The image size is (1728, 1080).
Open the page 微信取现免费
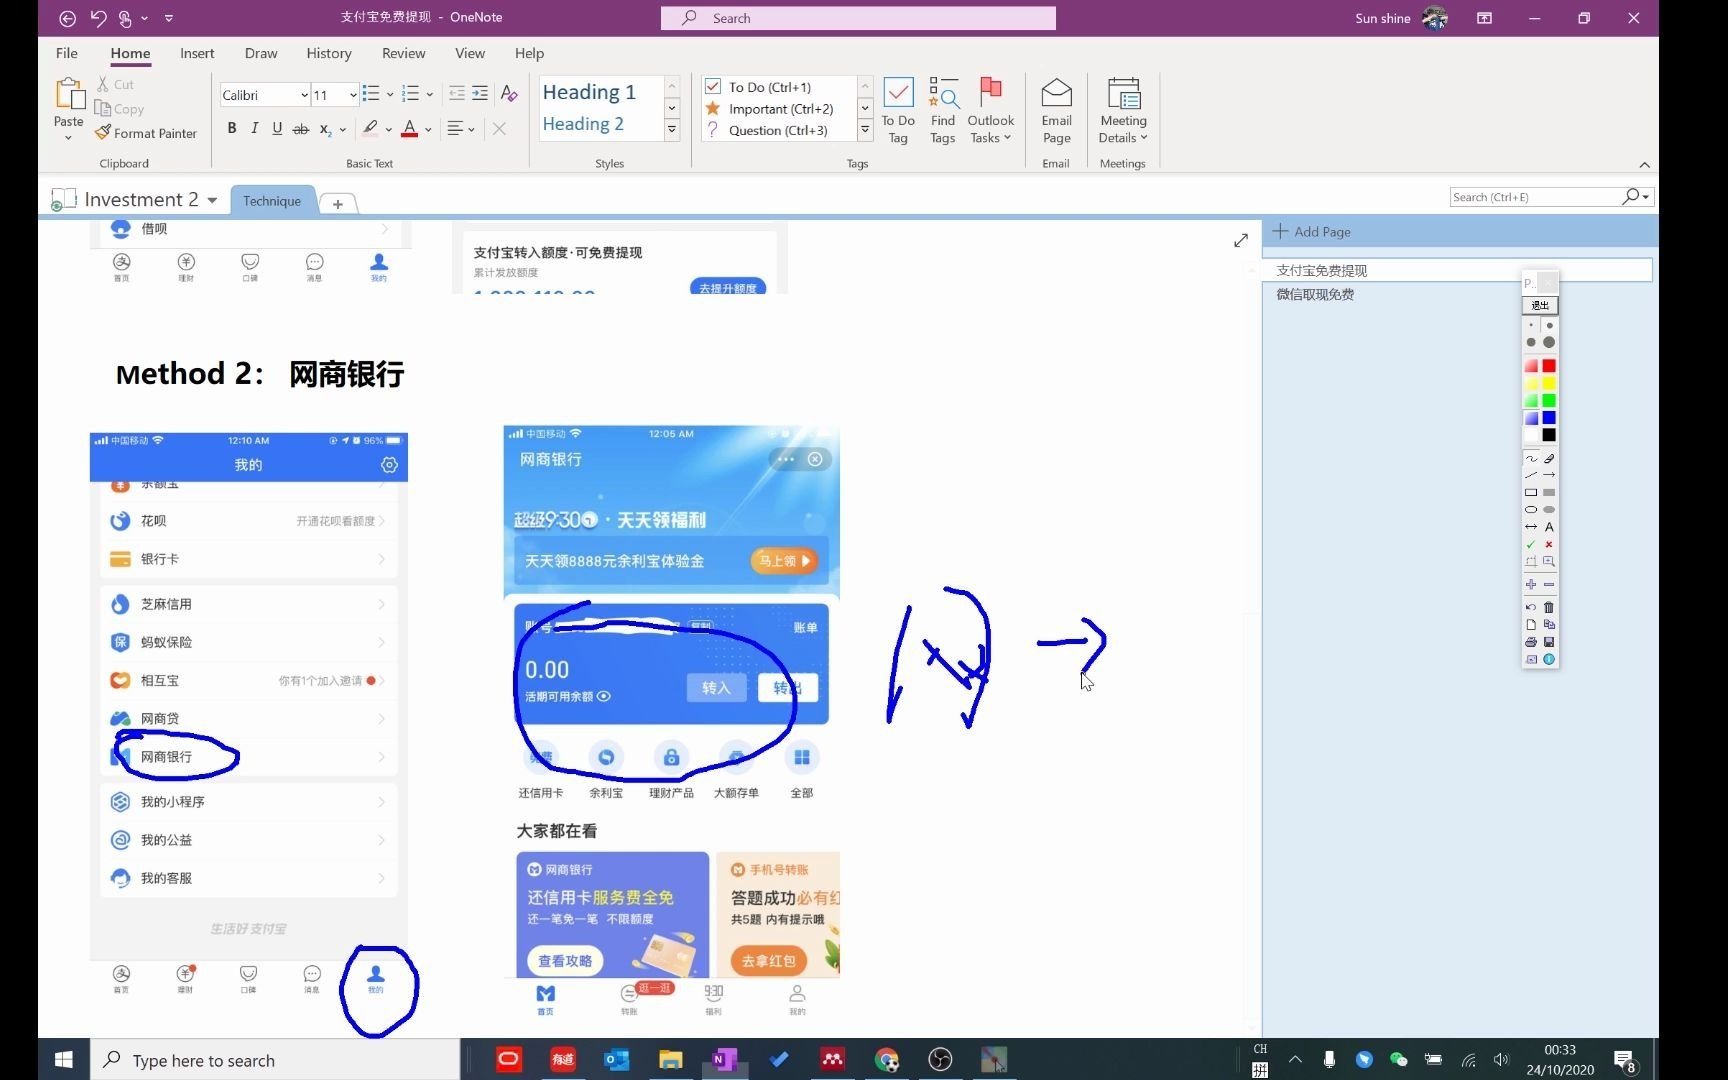tap(1315, 294)
